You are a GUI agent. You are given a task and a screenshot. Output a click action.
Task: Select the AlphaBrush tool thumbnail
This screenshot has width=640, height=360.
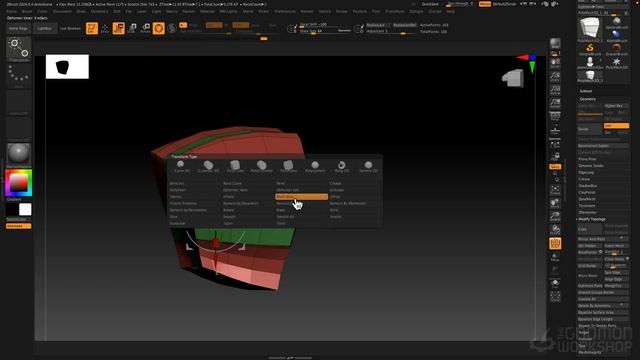[x=616, y=36]
